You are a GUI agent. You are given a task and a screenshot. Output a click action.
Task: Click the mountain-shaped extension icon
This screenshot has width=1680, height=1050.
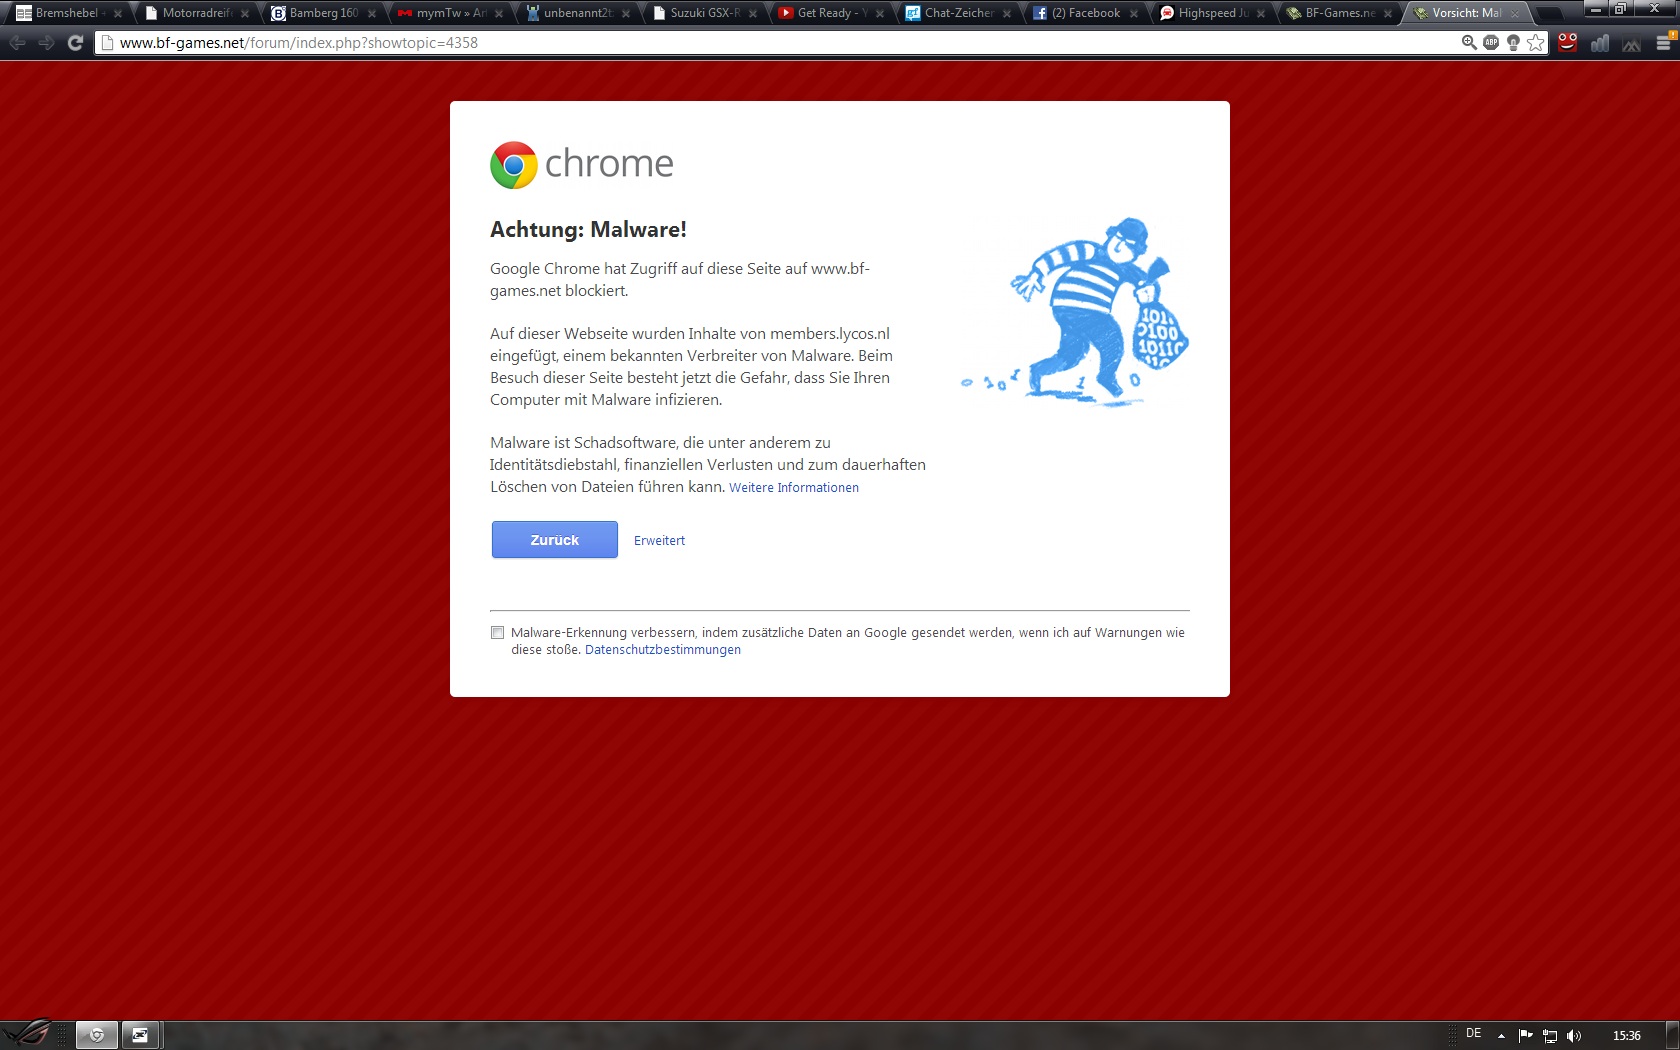point(1632,43)
